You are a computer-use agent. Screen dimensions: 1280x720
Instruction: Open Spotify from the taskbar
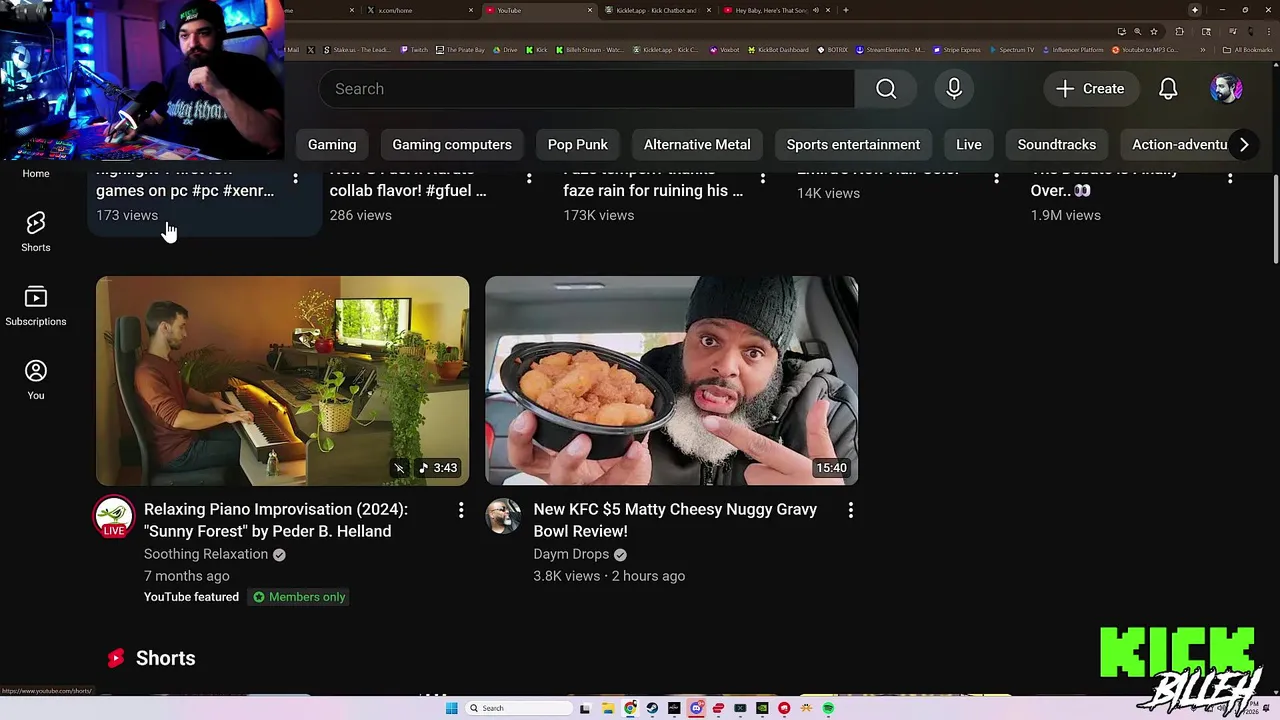(828, 708)
